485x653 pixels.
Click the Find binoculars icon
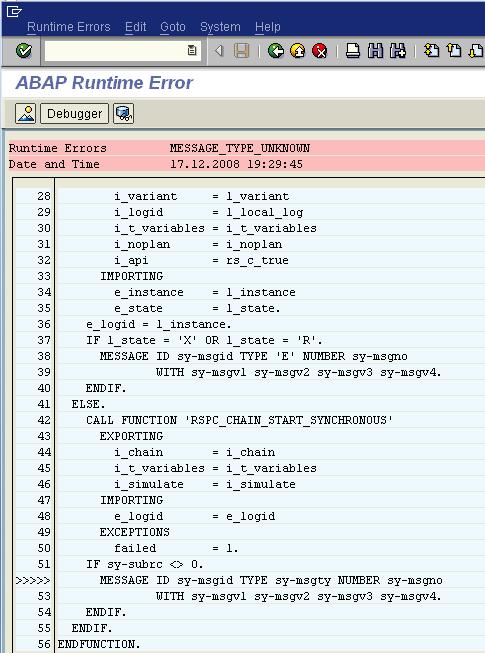click(376, 51)
